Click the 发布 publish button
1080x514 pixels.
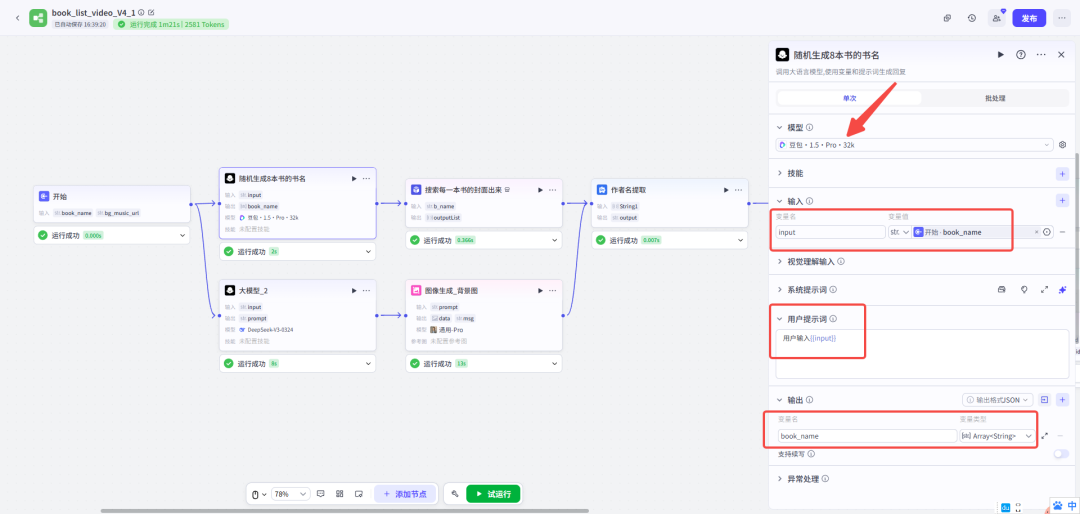coord(1028,18)
